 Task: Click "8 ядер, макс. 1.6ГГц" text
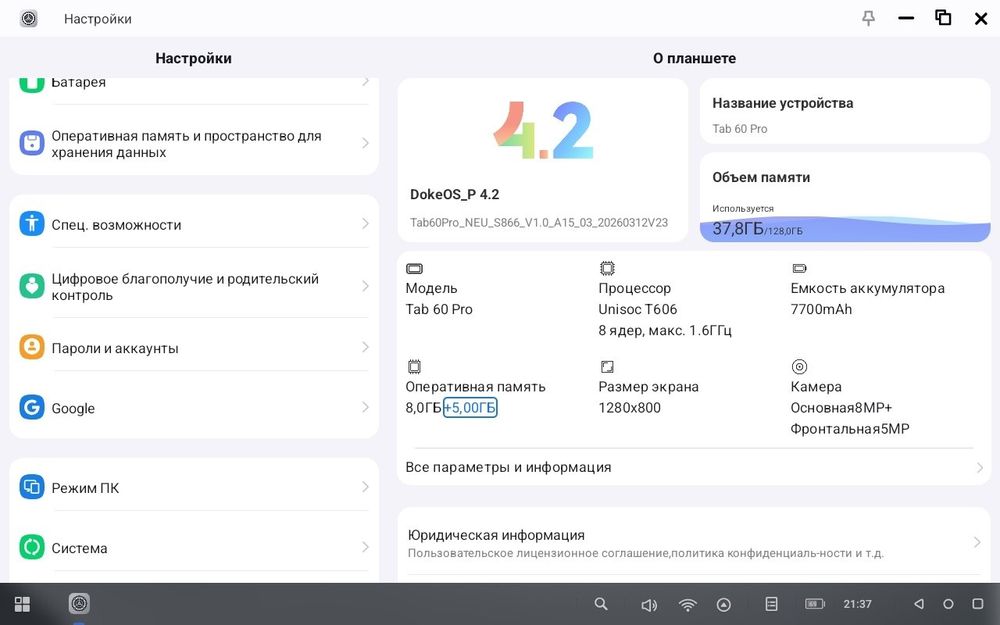665,330
